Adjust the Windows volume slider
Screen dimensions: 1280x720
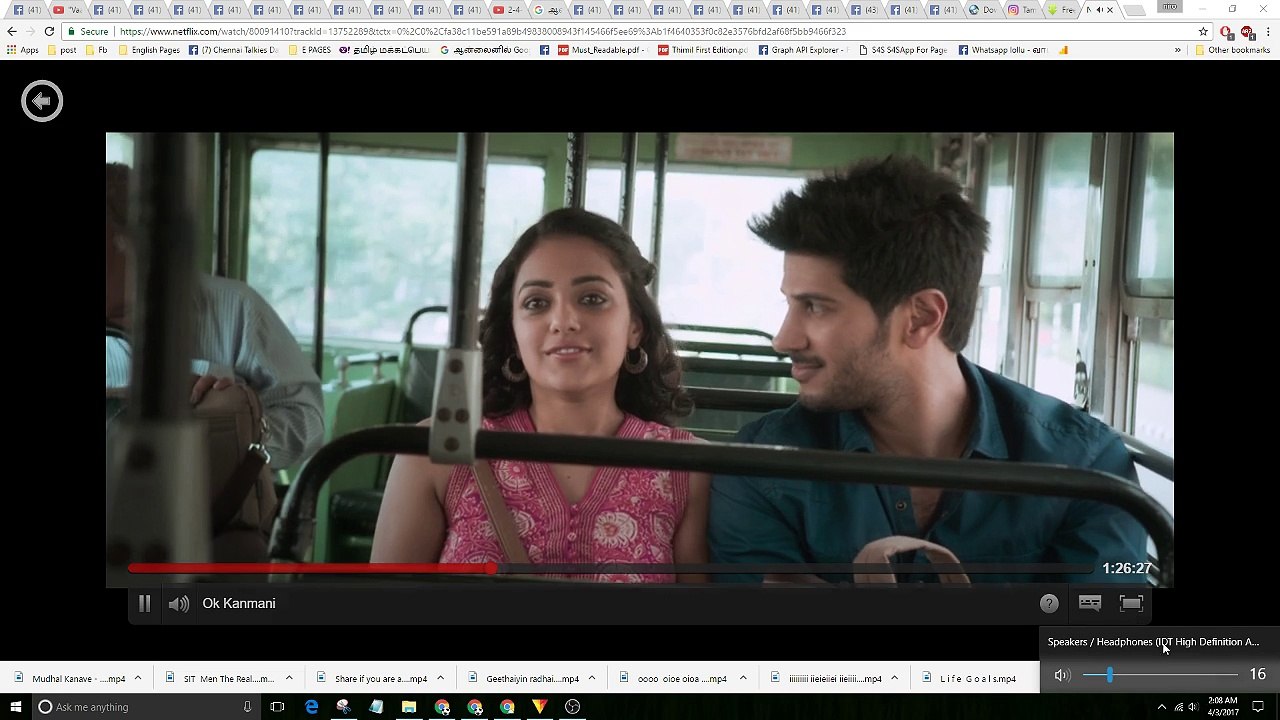click(1160, 675)
